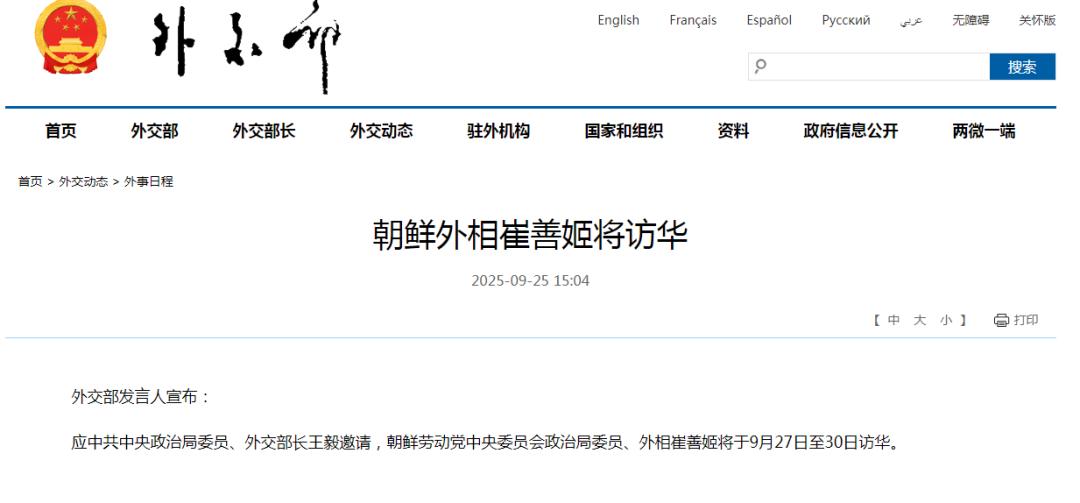Screen dimensions: 1080x503
Task: Open 外交动态 navigation menu
Action: (381, 131)
